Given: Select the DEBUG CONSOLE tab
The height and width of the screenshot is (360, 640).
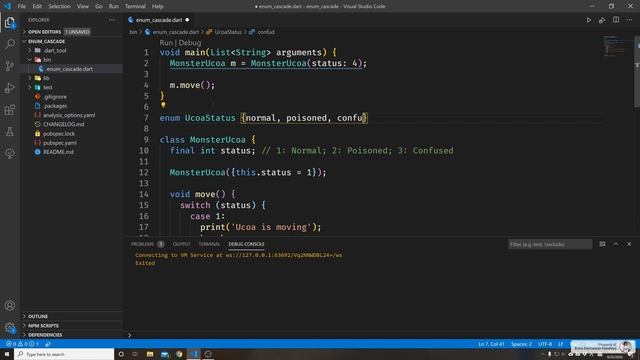Looking at the screenshot, I should click(x=246, y=244).
